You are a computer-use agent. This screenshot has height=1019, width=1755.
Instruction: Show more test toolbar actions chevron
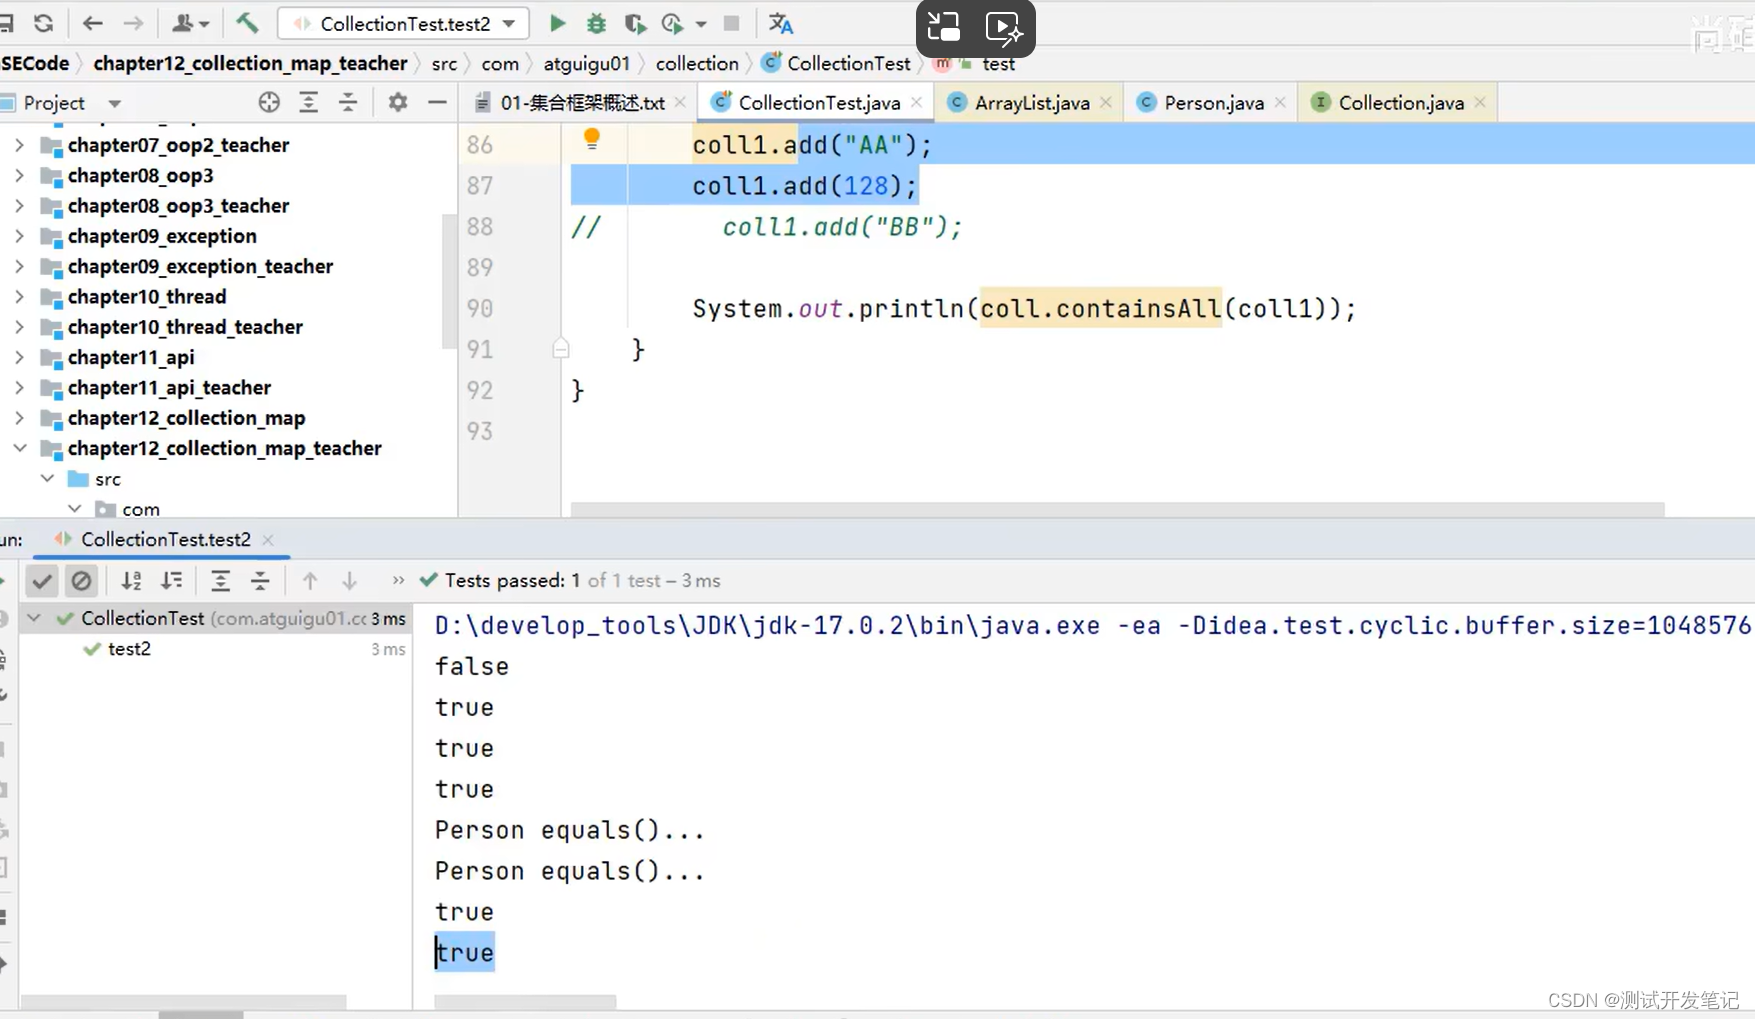pyautogui.click(x=398, y=580)
